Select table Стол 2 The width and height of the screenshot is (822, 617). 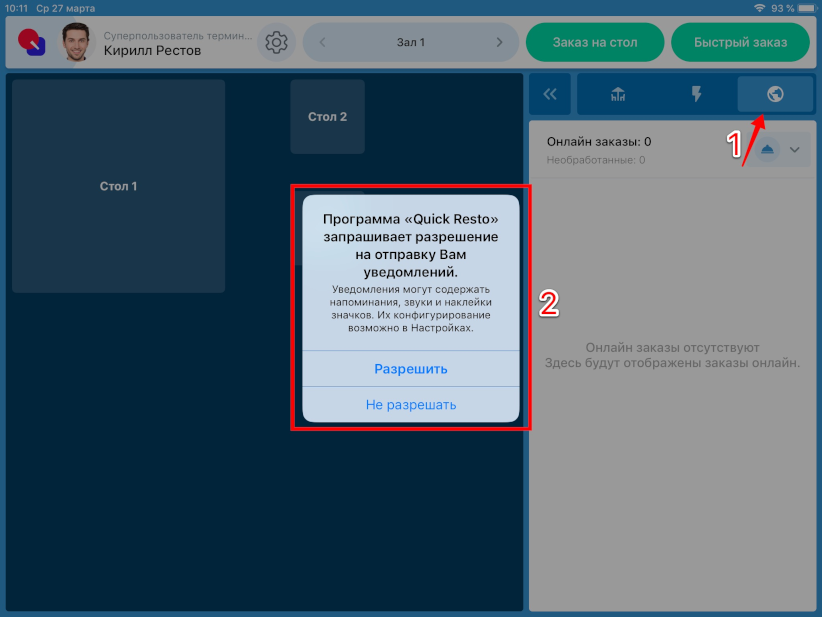pos(327,116)
